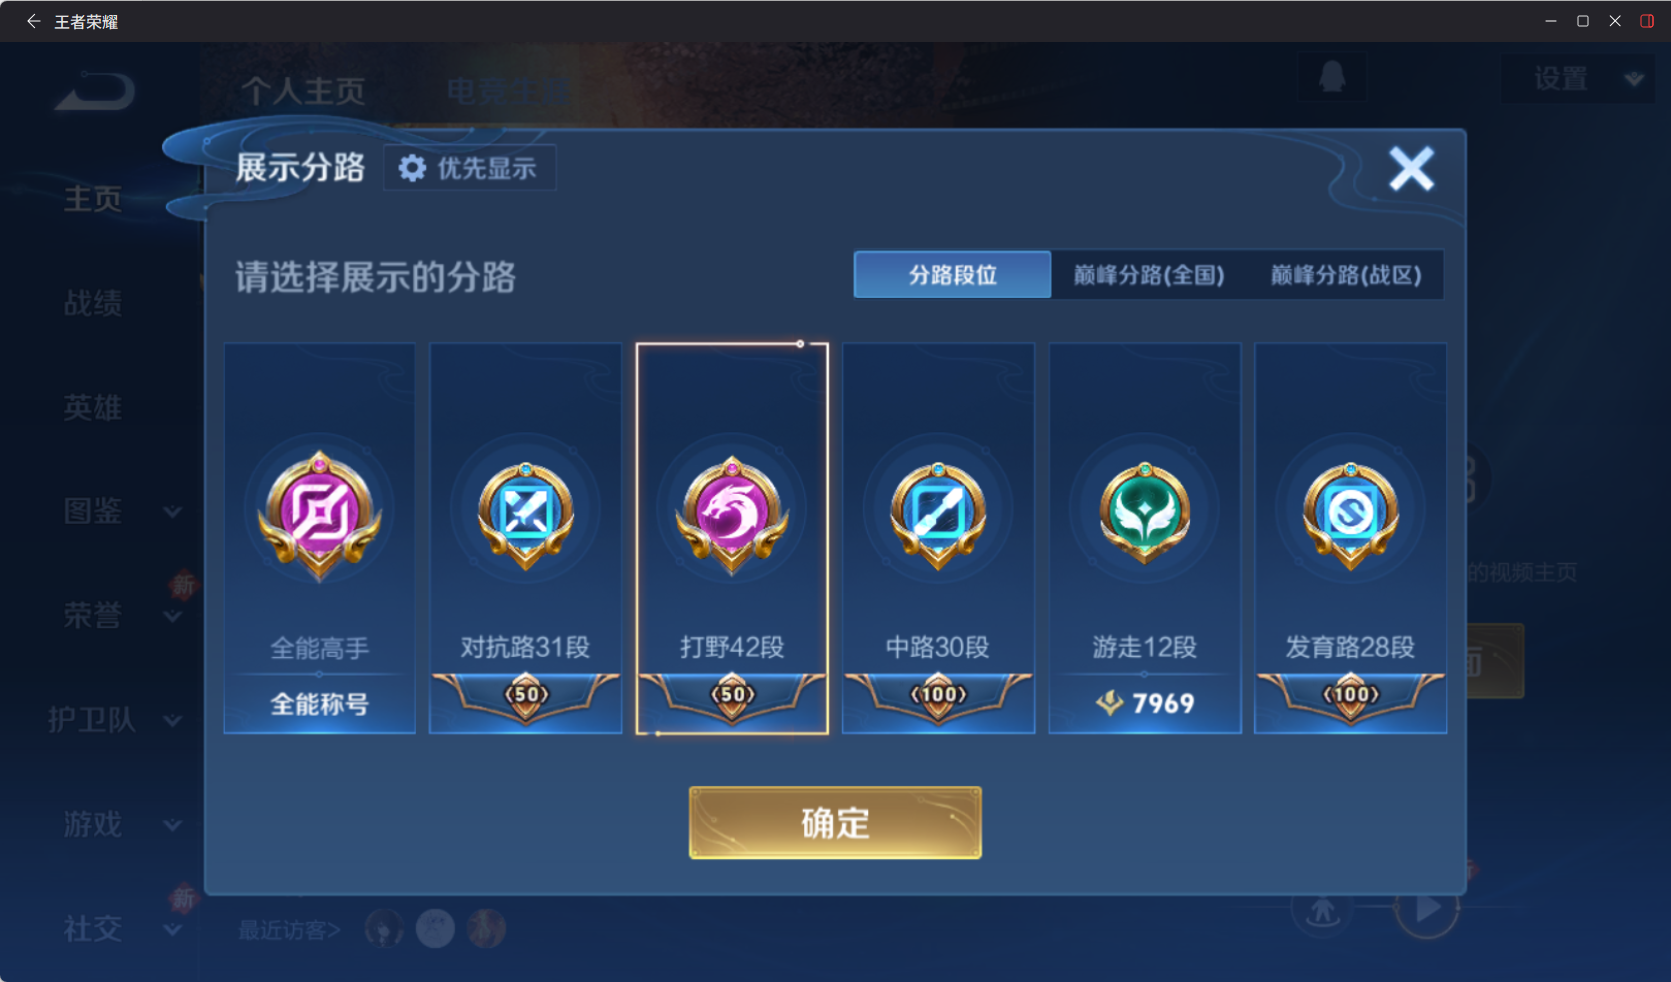This screenshot has width=1671, height=982.
Task: Select the 全能高手 badge icon
Action: [320, 515]
